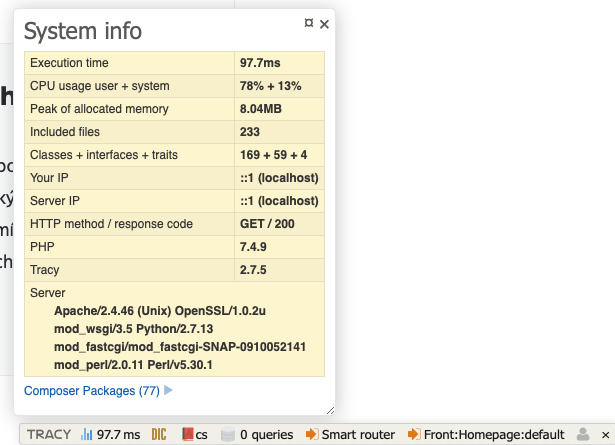Click the CPU usage user + system label
The image size is (615, 445).
point(100,86)
